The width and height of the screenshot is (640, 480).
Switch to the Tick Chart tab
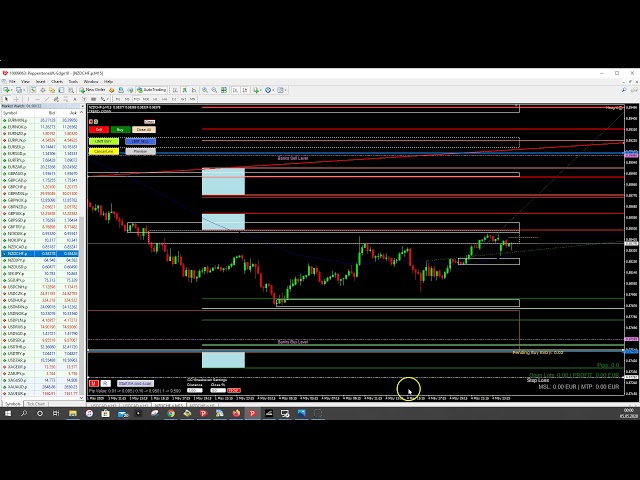tap(35, 404)
